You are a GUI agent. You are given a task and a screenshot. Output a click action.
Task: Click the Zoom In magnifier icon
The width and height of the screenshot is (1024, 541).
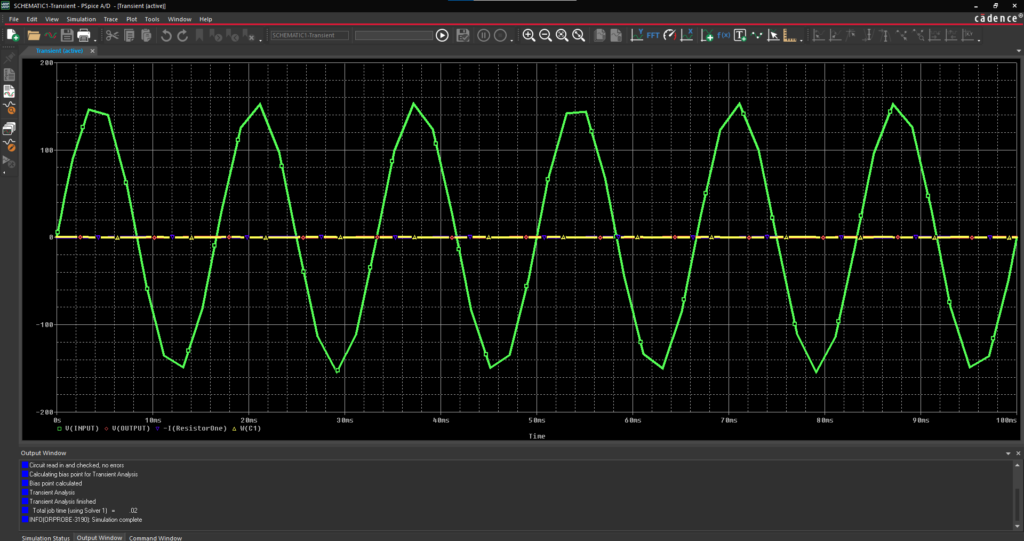(529, 35)
